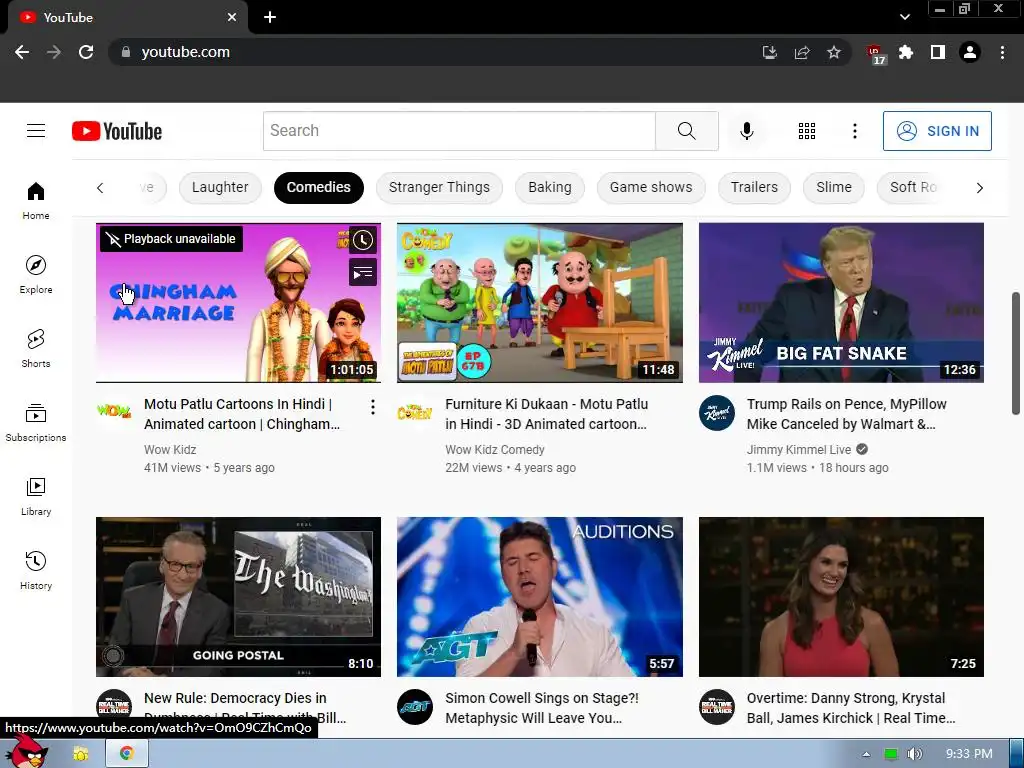Open the Wow Kidz Comedy channel name
This screenshot has width=1024, height=768.
point(494,449)
